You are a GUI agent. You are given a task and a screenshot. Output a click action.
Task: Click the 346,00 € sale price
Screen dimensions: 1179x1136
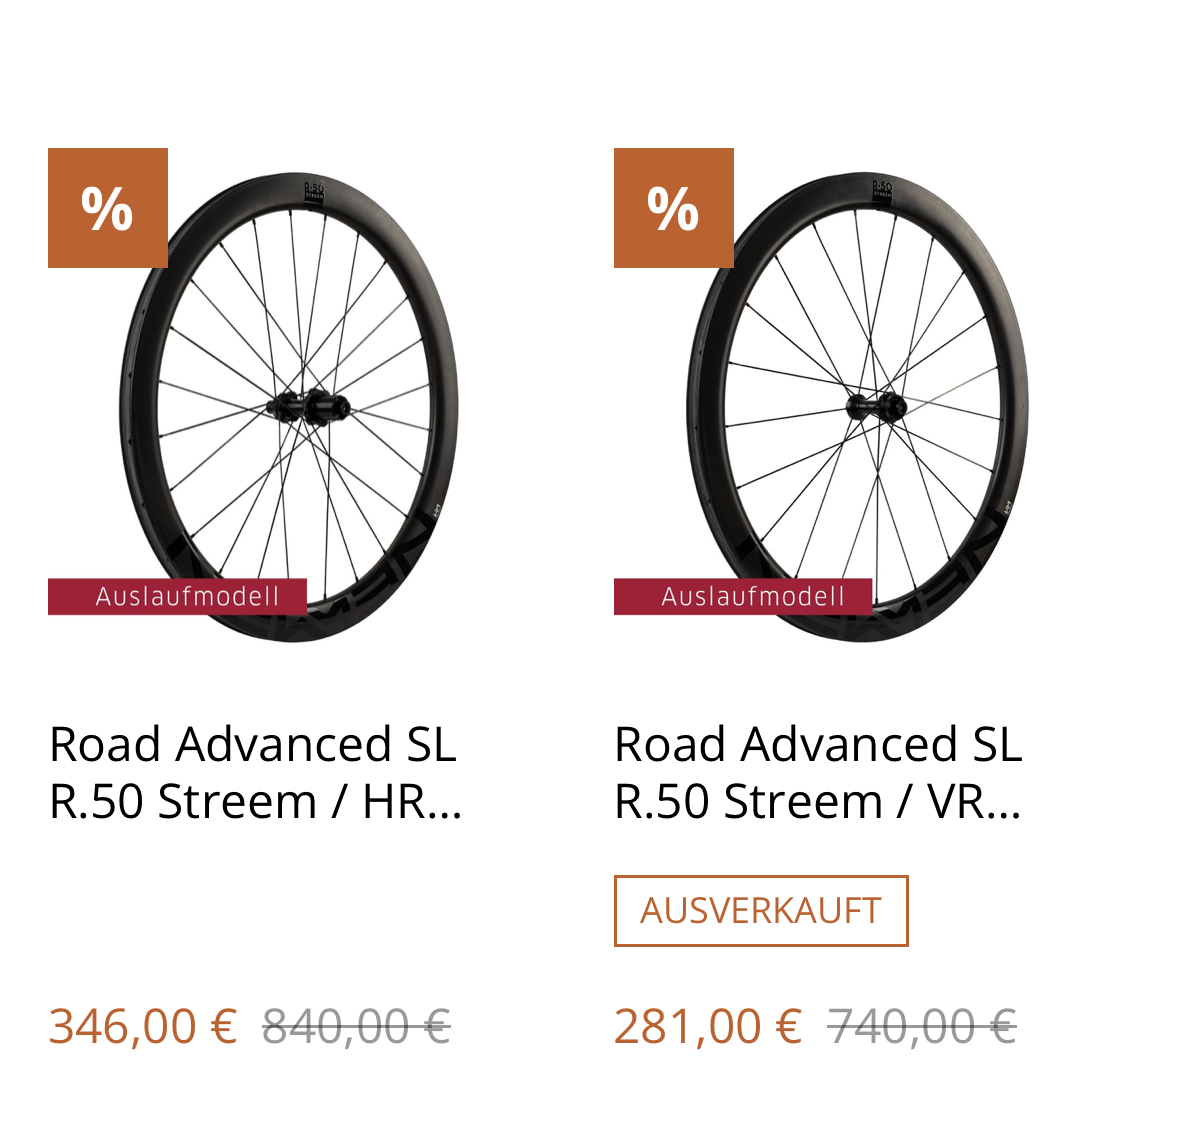pyautogui.click(x=143, y=1027)
